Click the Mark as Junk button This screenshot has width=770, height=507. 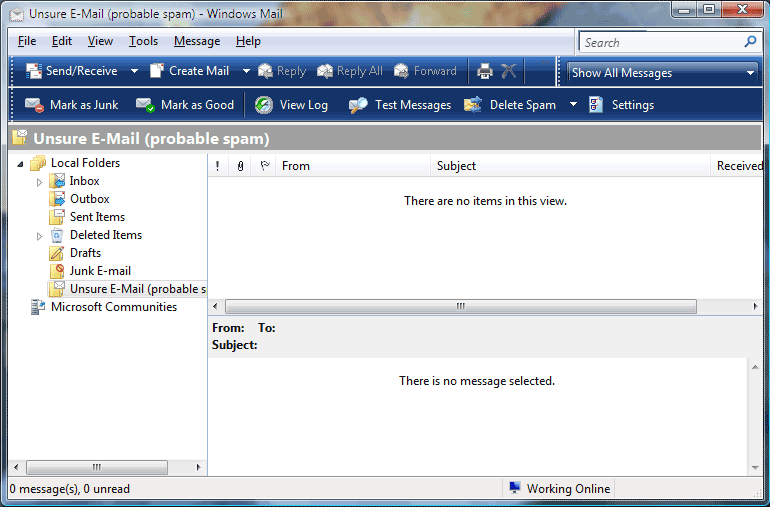[72, 105]
